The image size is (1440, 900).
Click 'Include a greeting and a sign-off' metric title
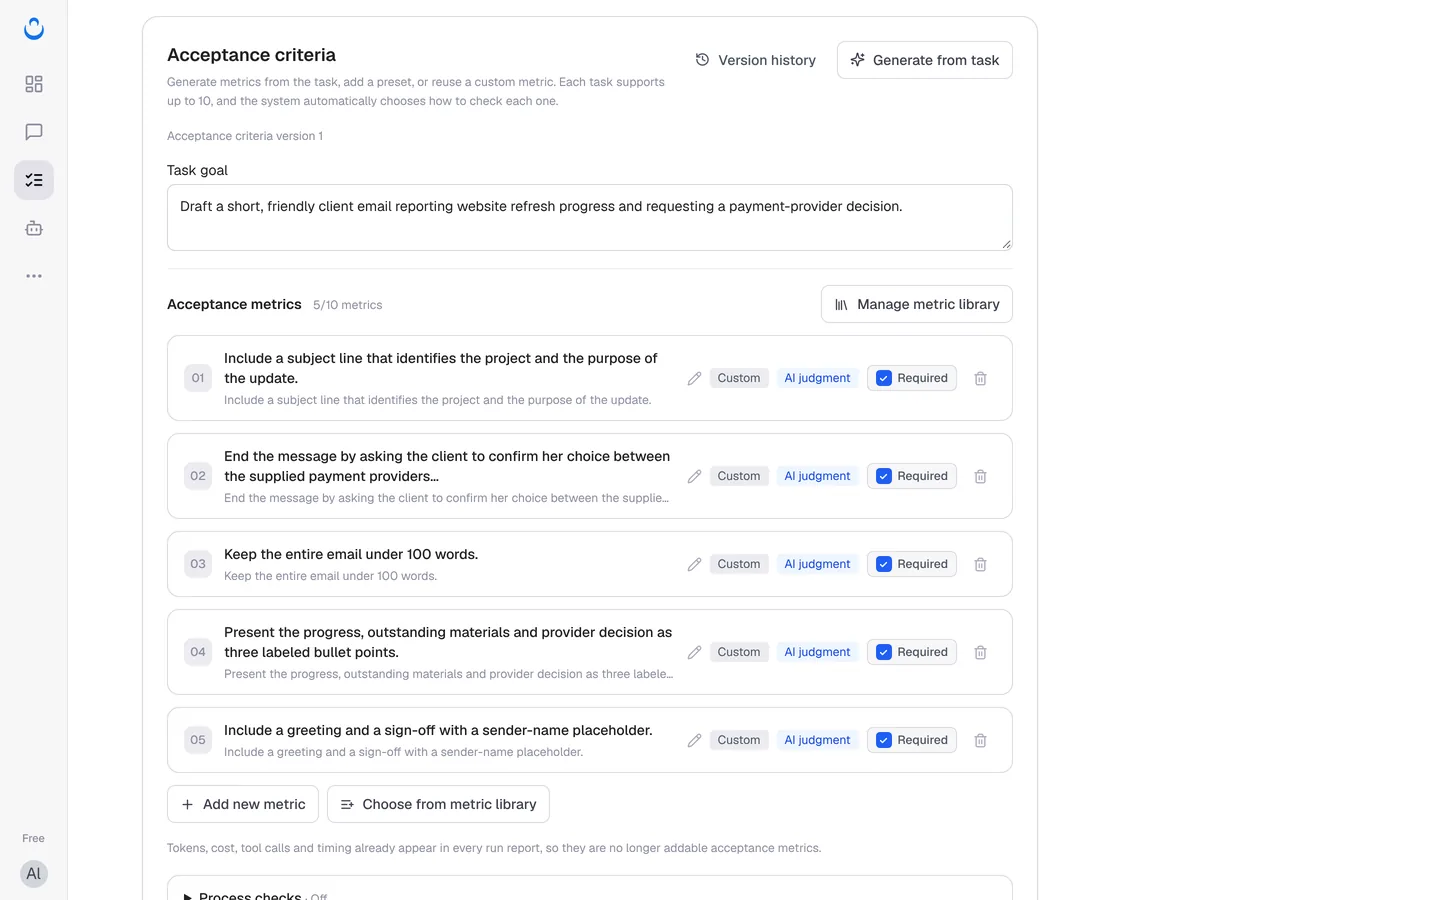coord(438,730)
